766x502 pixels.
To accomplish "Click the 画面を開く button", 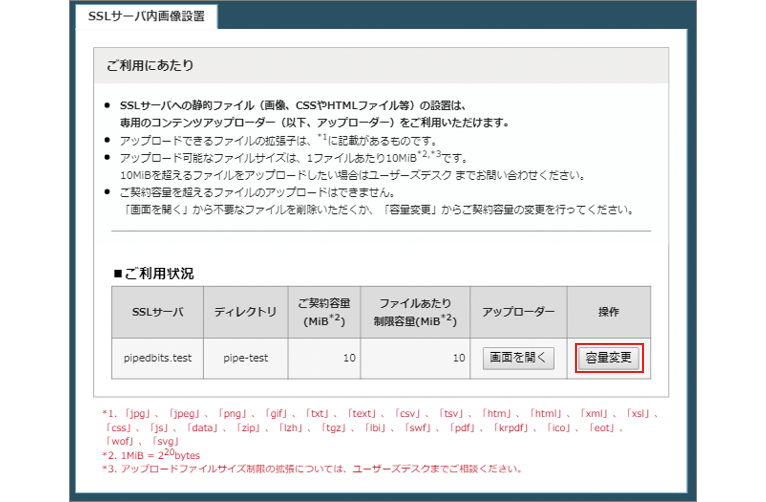I will click(x=518, y=358).
